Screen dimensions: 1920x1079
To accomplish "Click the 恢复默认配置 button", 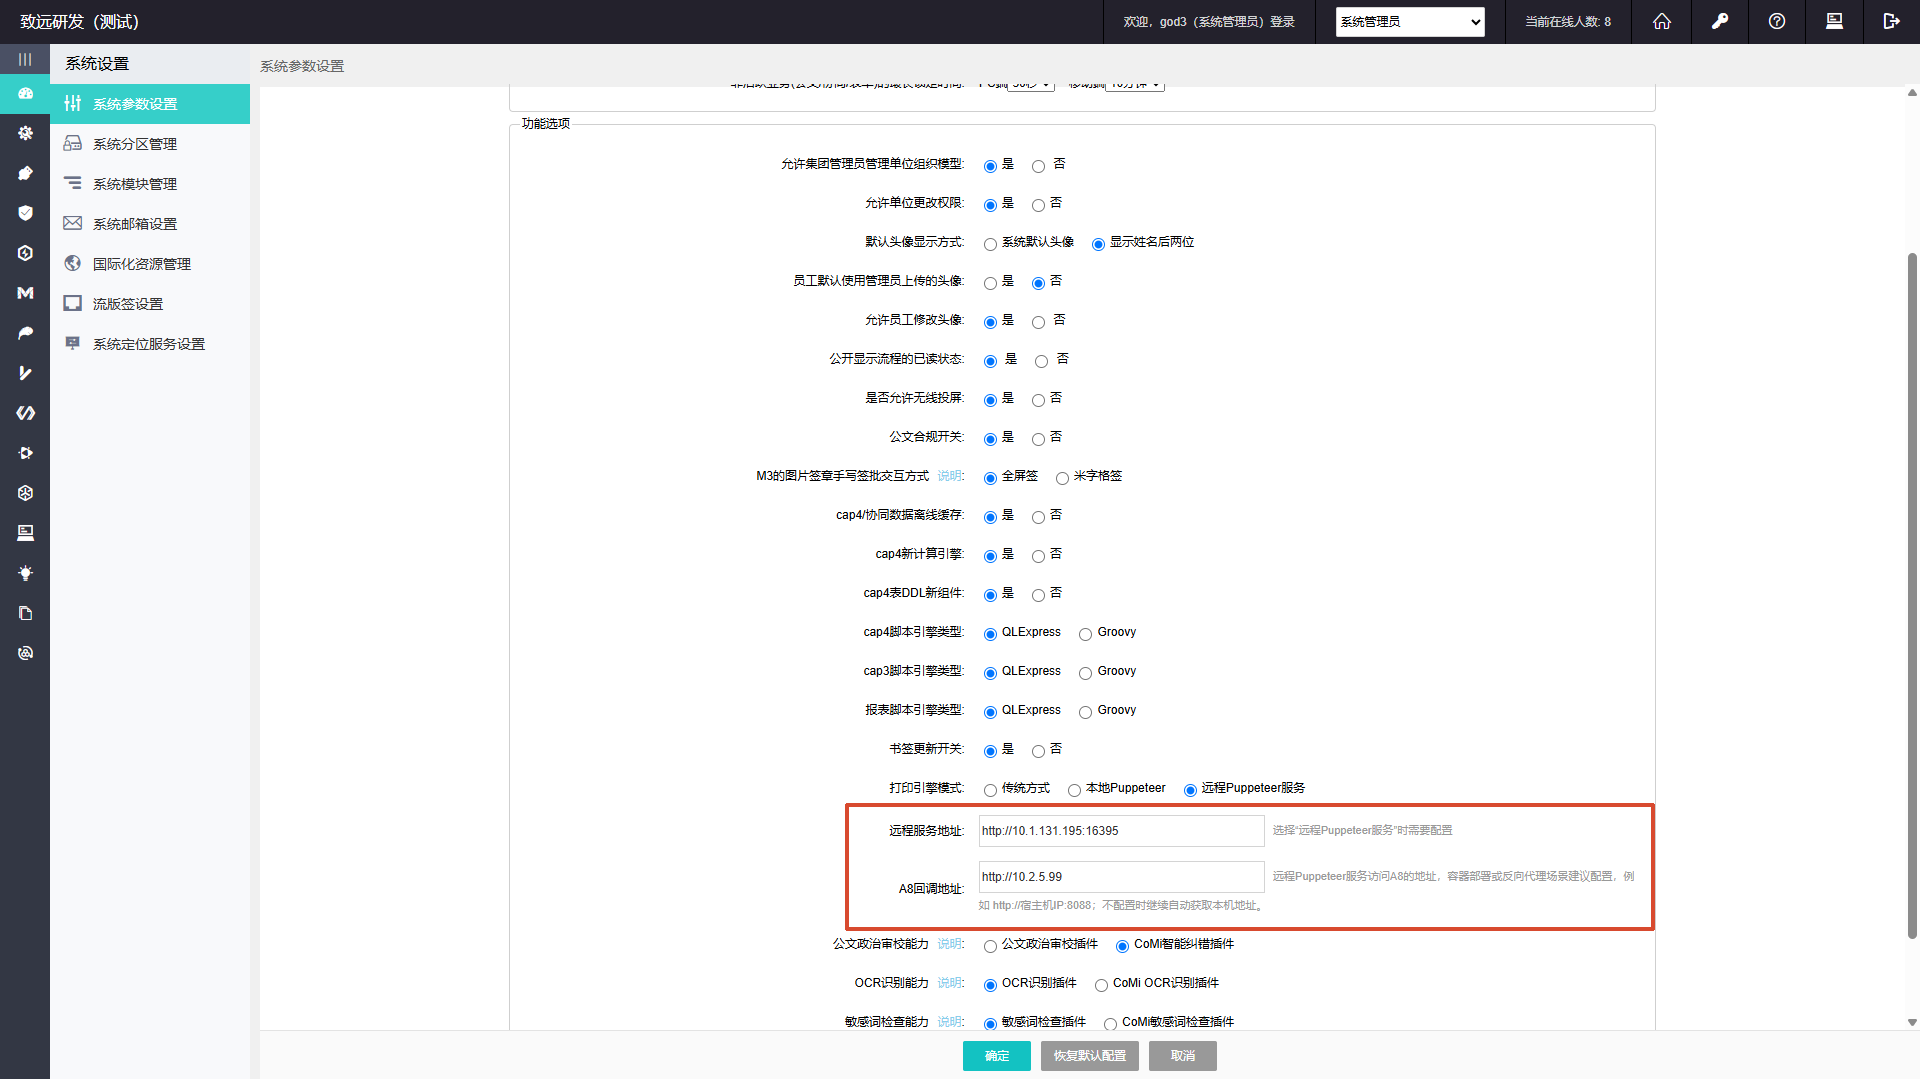I will point(1090,1056).
